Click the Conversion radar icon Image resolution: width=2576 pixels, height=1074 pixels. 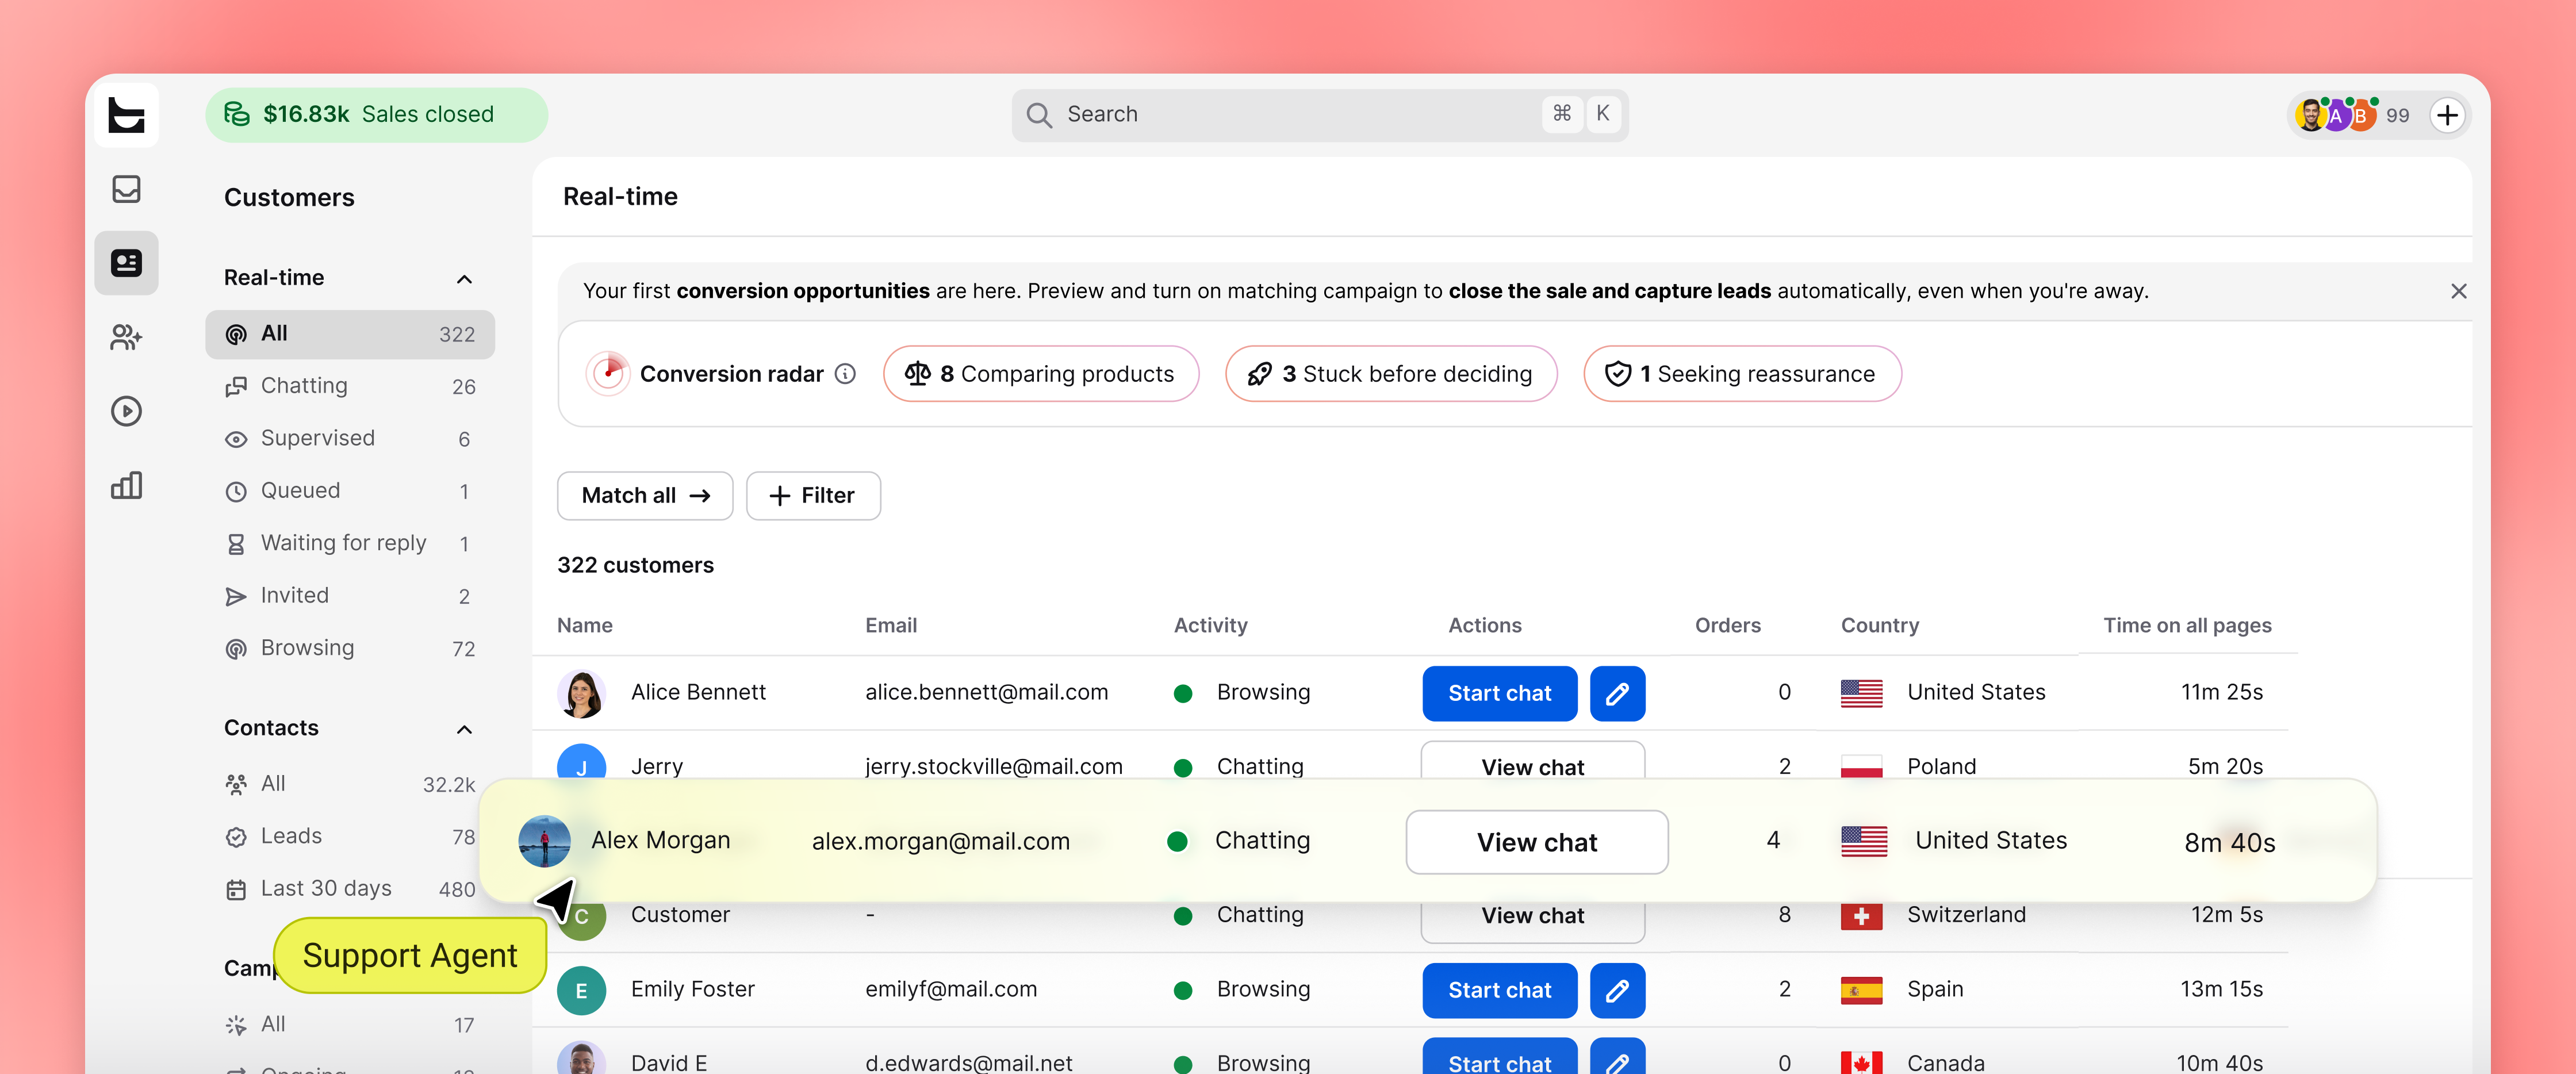[x=607, y=373]
